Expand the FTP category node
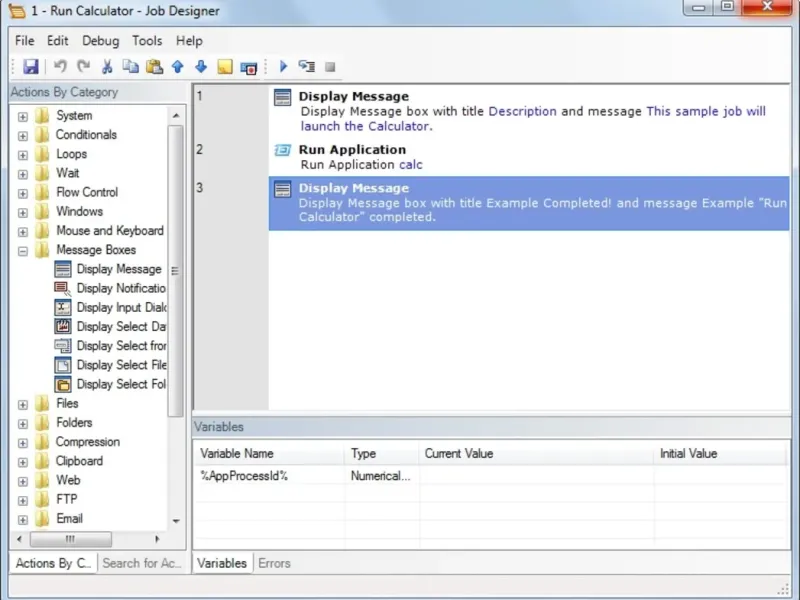This screenshot has height=600, width=800. click(x=22, y=500)
